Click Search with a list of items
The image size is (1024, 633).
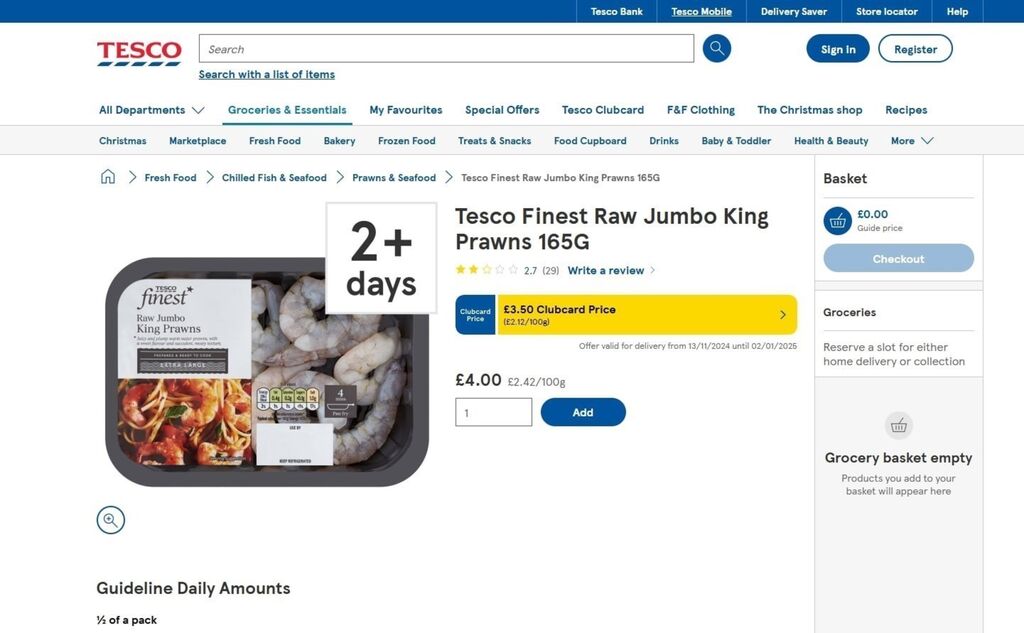click(267, 74)
